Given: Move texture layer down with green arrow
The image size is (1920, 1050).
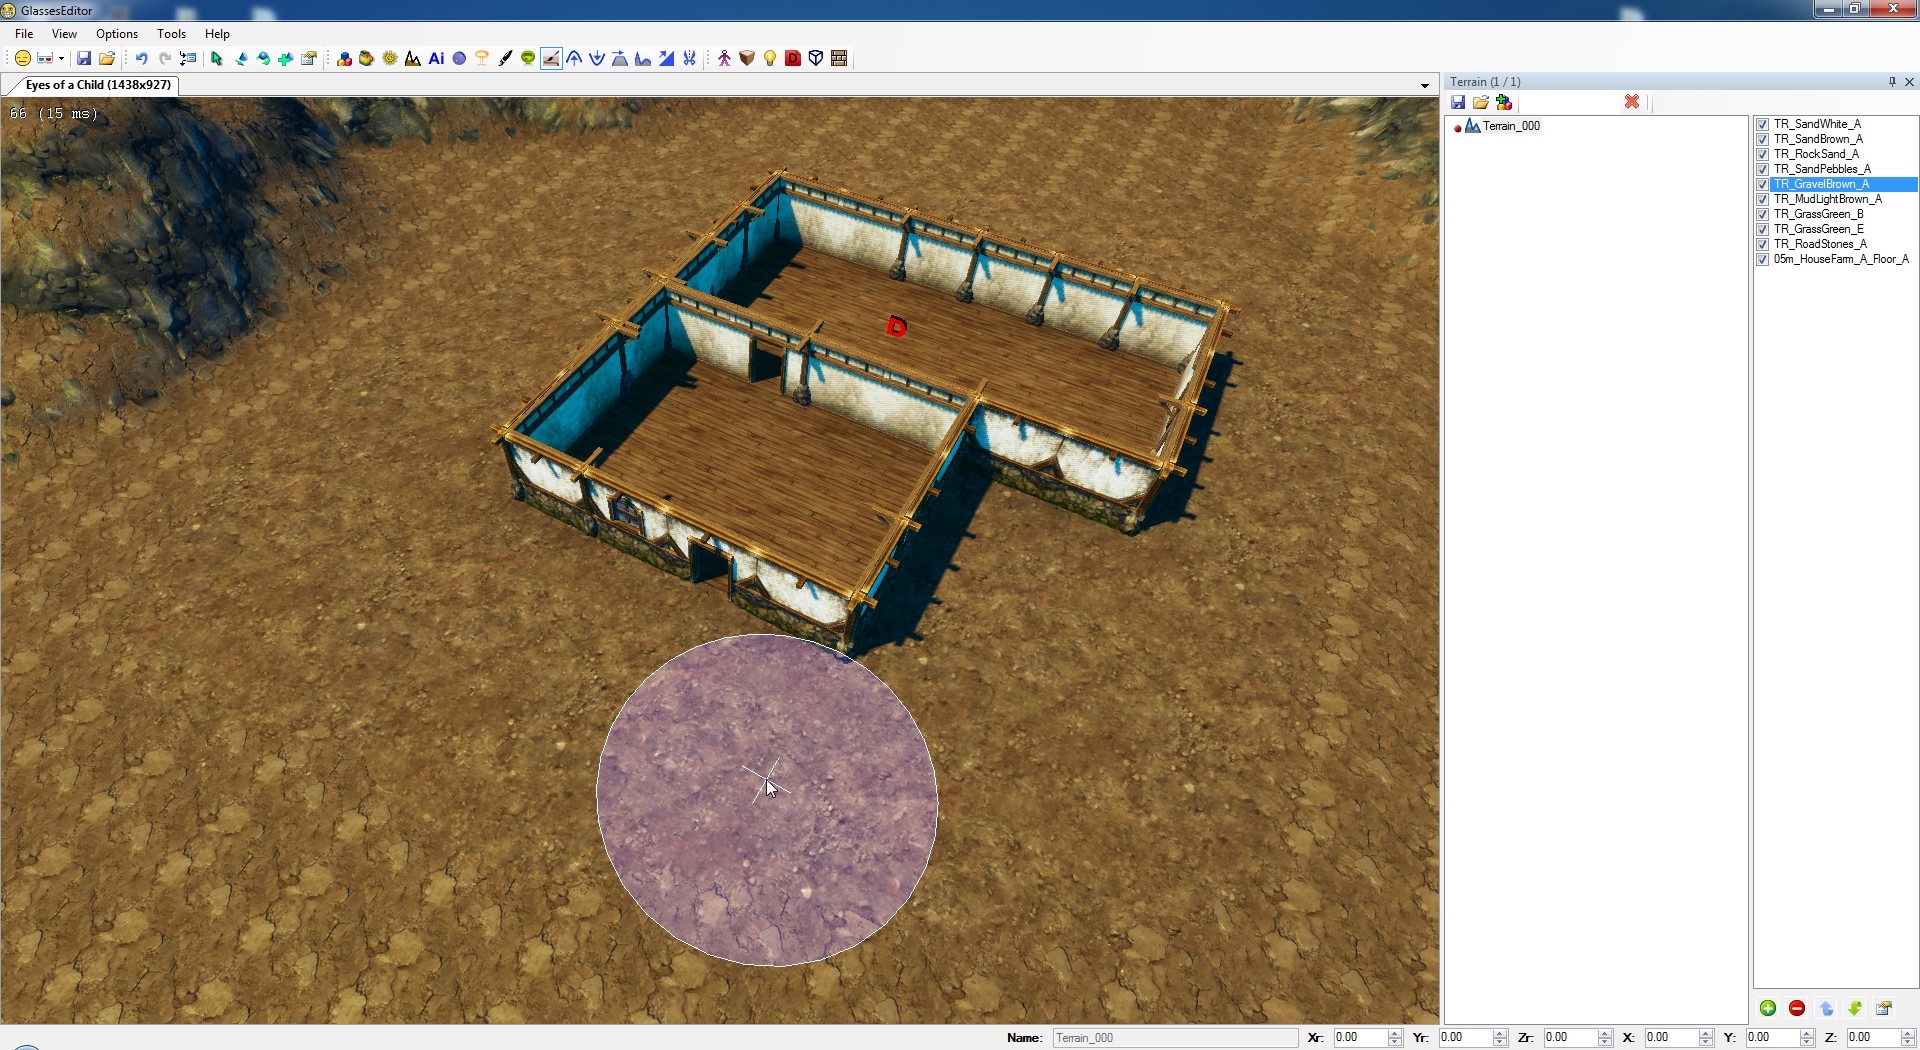Looking at the screenshot, I should point(1855,1008).
